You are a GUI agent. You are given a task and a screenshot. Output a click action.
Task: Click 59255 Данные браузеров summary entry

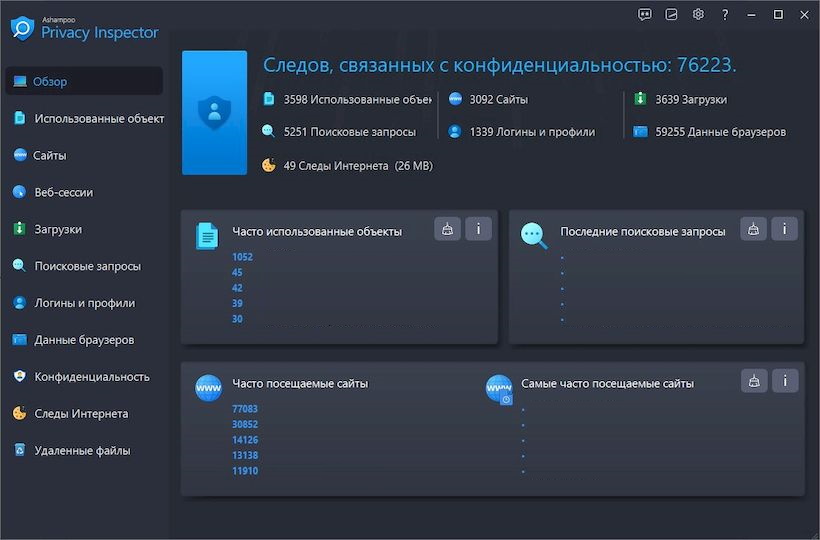click(720, 132)
